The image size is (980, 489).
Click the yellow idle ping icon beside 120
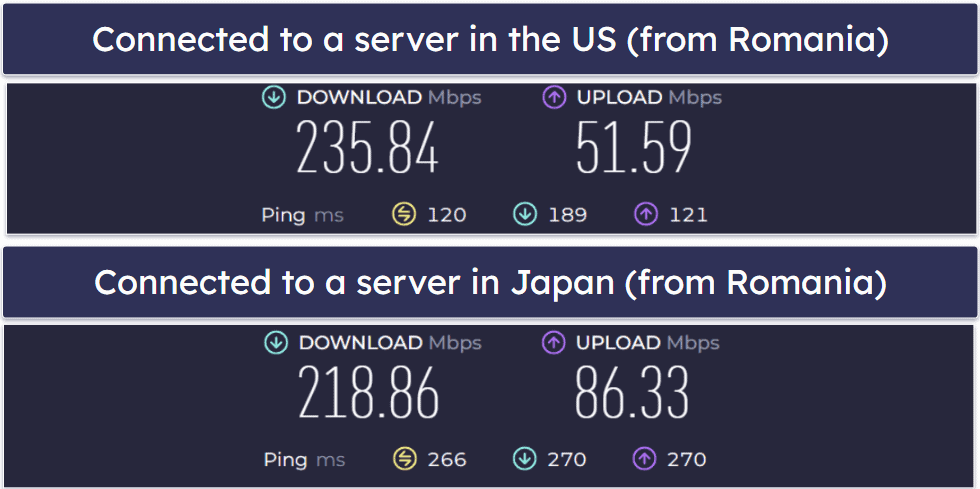pyautogui.click(x=404, y=215)
